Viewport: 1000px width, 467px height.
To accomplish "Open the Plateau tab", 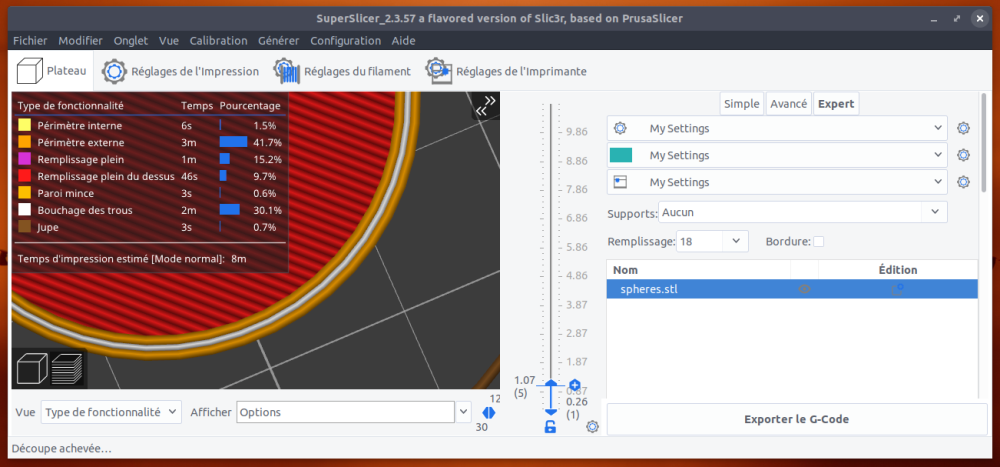I will tap(52, 71).
